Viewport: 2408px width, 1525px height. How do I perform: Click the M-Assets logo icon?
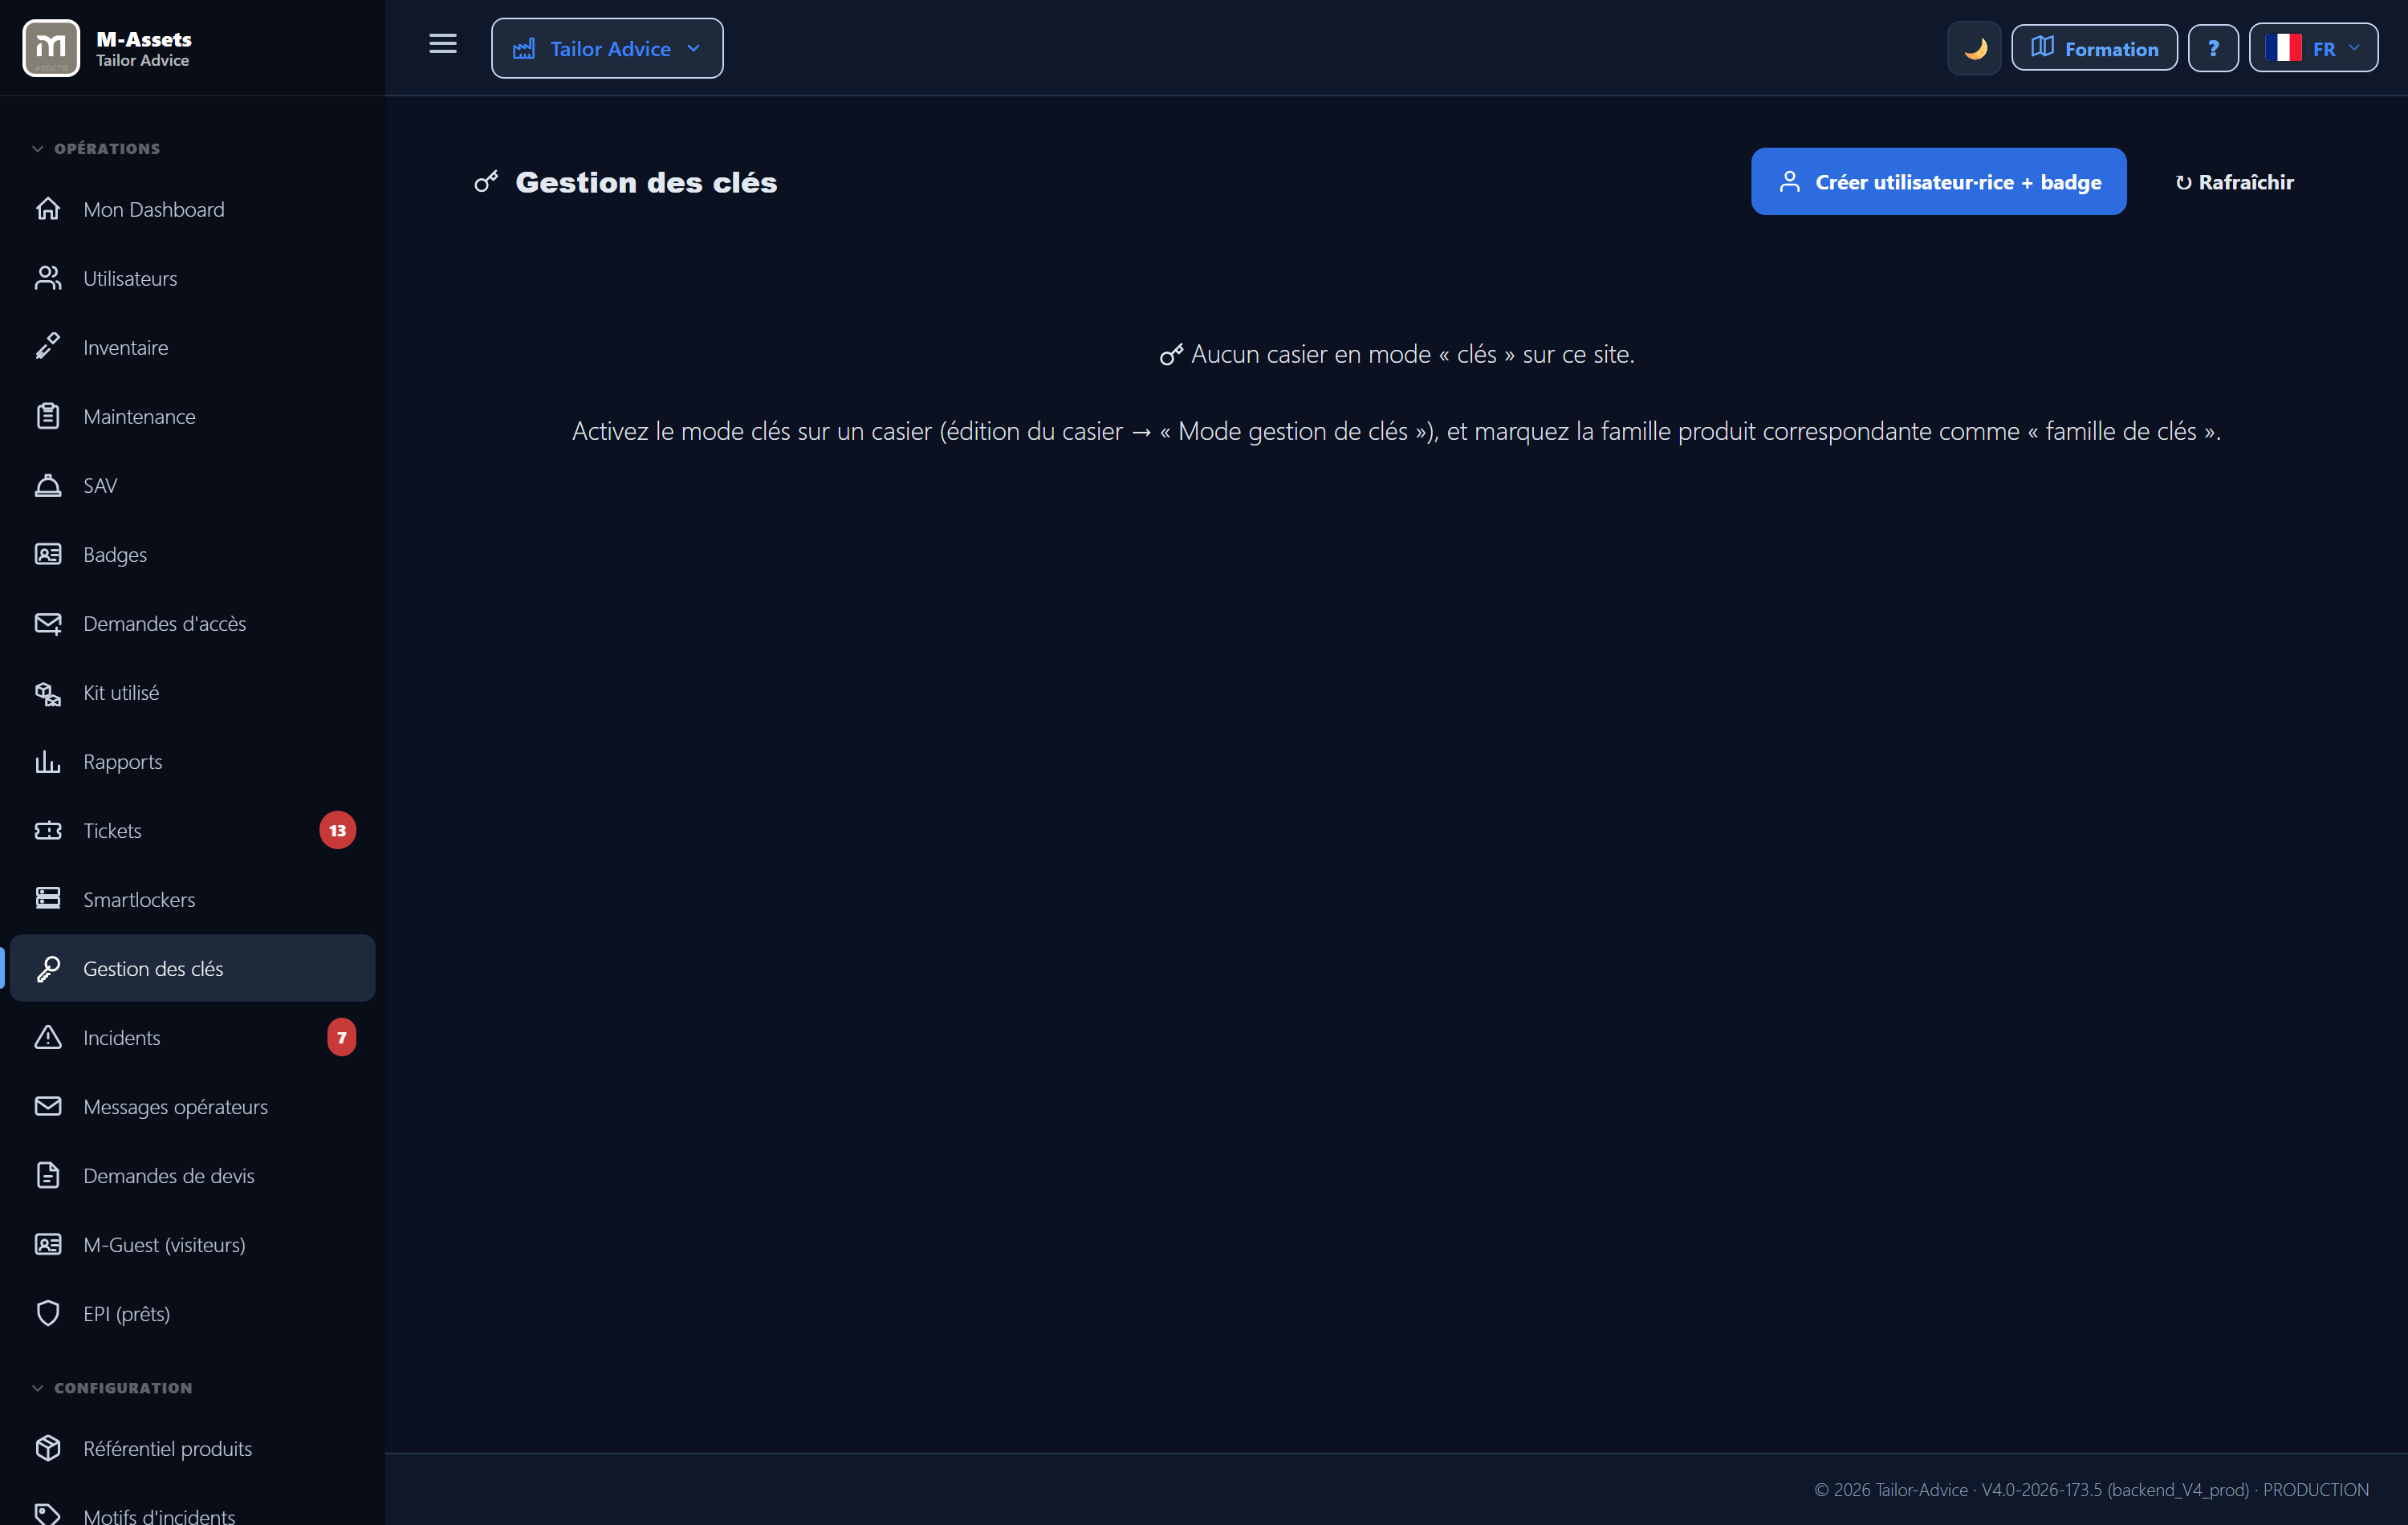coord(51,47)
